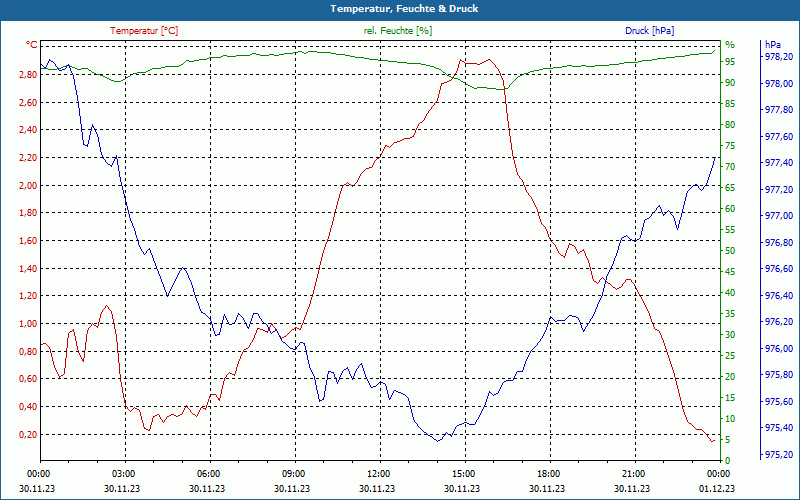Click the 03:00 time axis label
The height and width of the screenshot is (500, 800).
125,473
